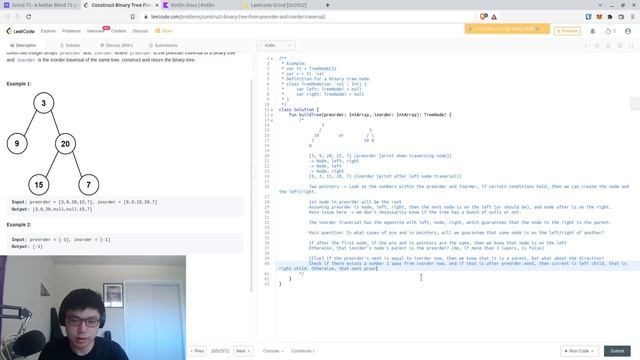
Task: Open the notifications bell icon
Action: click(593, 31)
